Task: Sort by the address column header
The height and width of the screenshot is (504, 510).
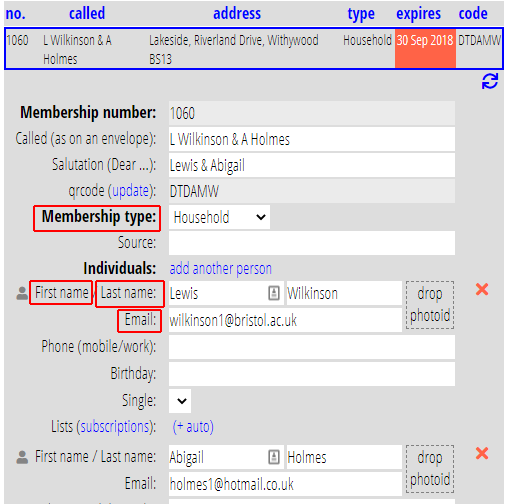Action: point(237,13)
